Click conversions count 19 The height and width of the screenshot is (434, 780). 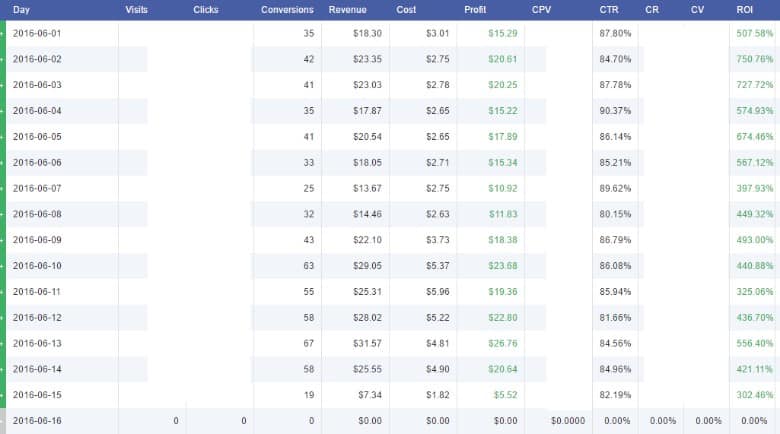[x=309, y=395]
